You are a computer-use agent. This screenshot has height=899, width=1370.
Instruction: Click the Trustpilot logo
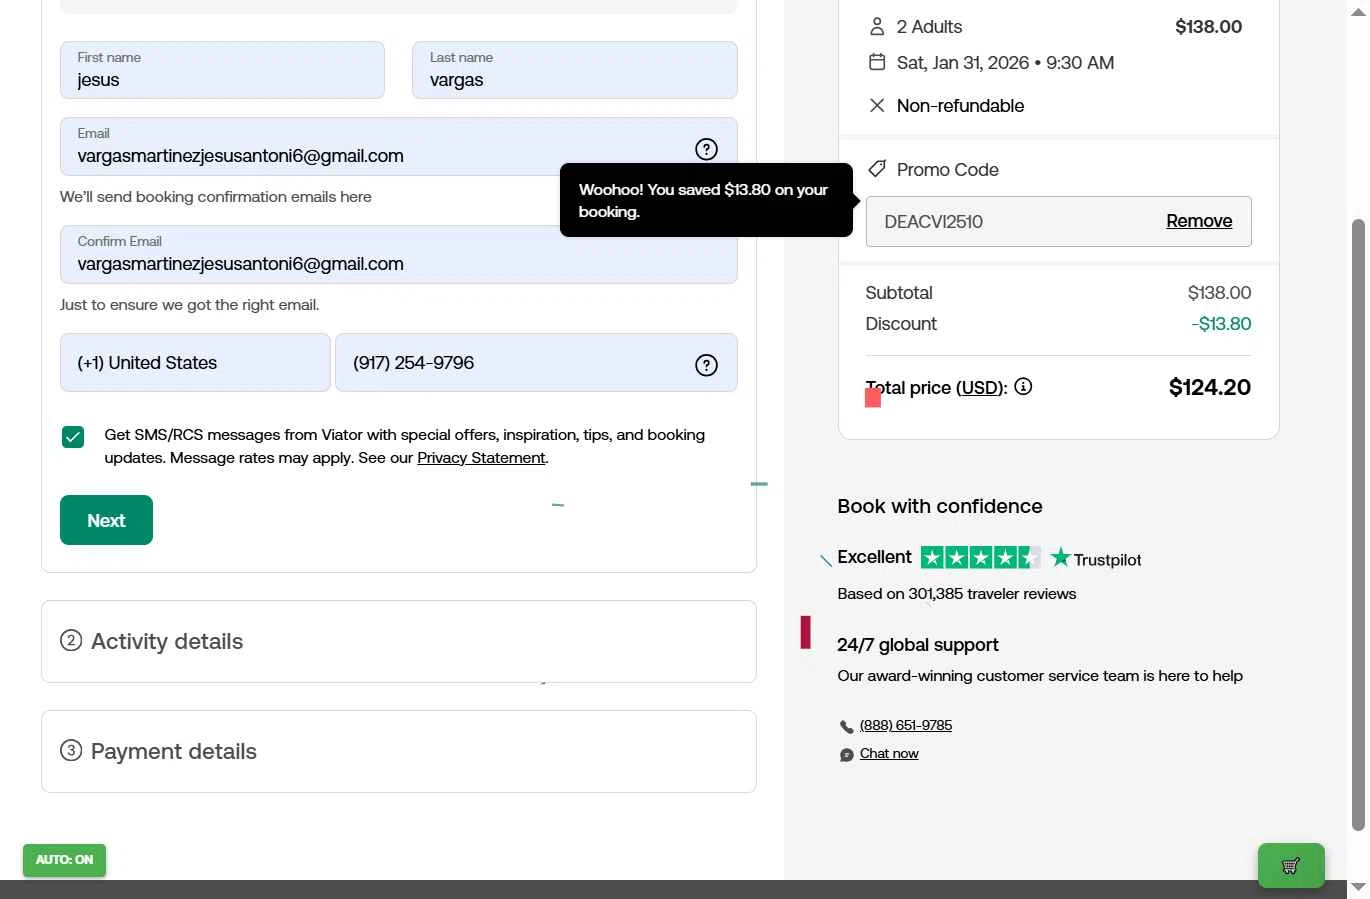pyautogui.click(x=1096, y=558)
